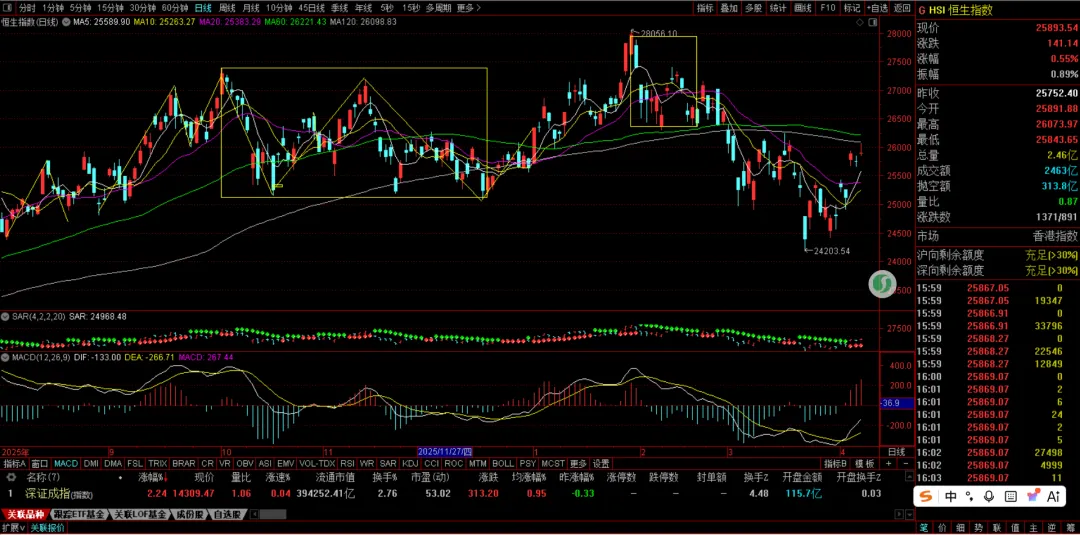
Task: Click scroll-down arrow at table bottom right
Action: (908, 515)
